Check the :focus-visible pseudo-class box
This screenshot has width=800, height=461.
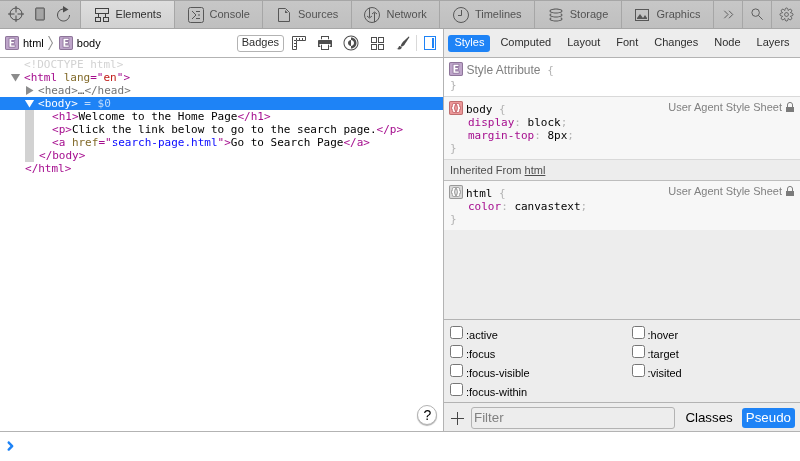(456, 371)
